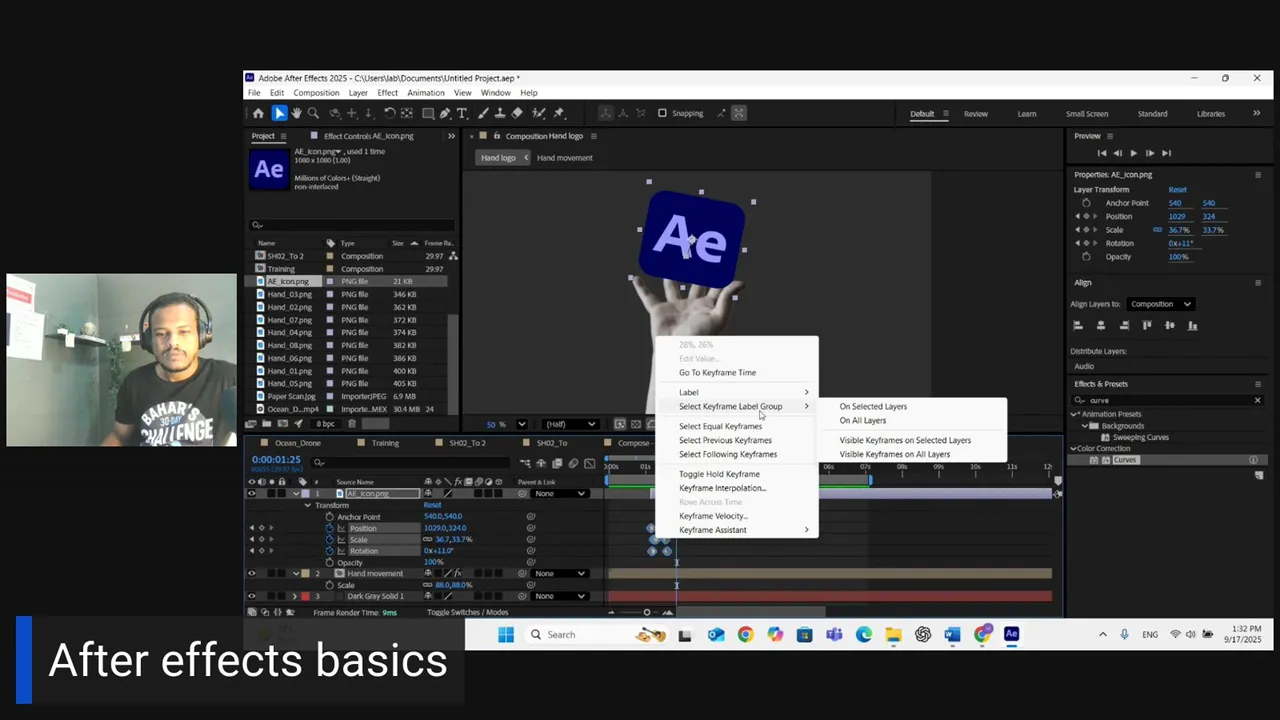Enable the Snapping checkbox
This screenshot has height=720, width=1280.
pyautogui.click(x=662, y=113)
